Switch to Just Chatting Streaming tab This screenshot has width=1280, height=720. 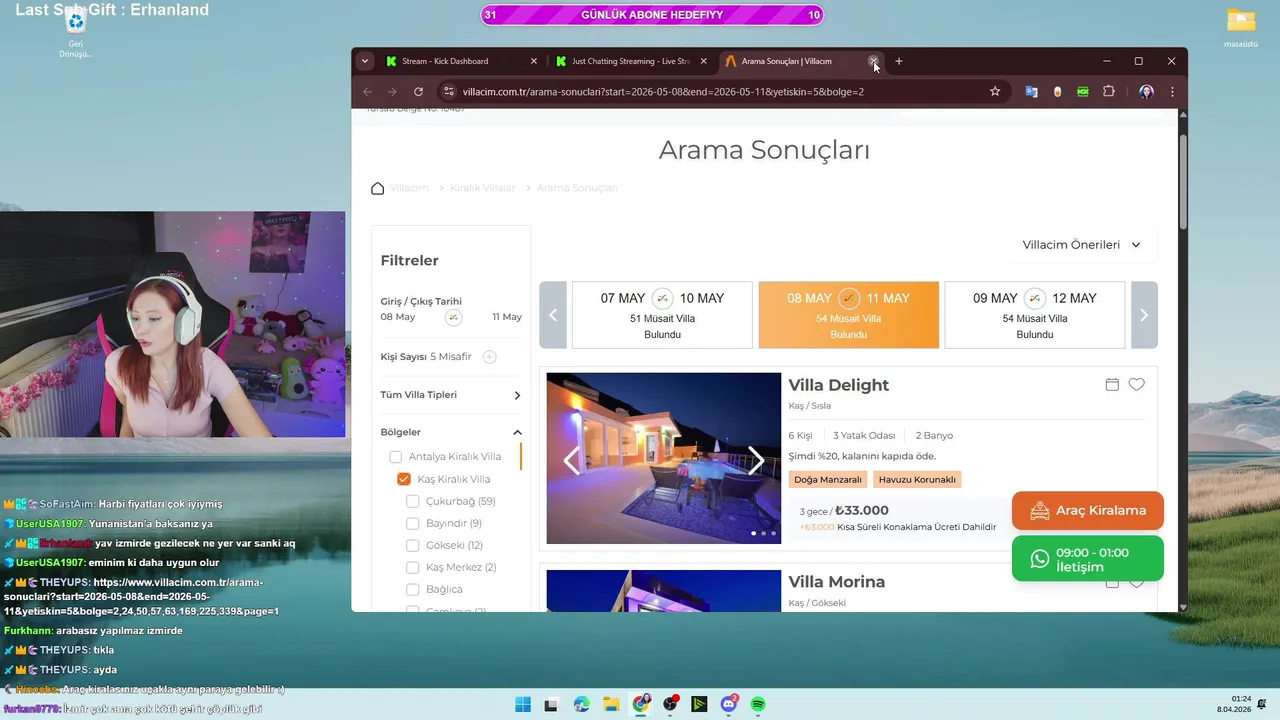pos(630,61)
